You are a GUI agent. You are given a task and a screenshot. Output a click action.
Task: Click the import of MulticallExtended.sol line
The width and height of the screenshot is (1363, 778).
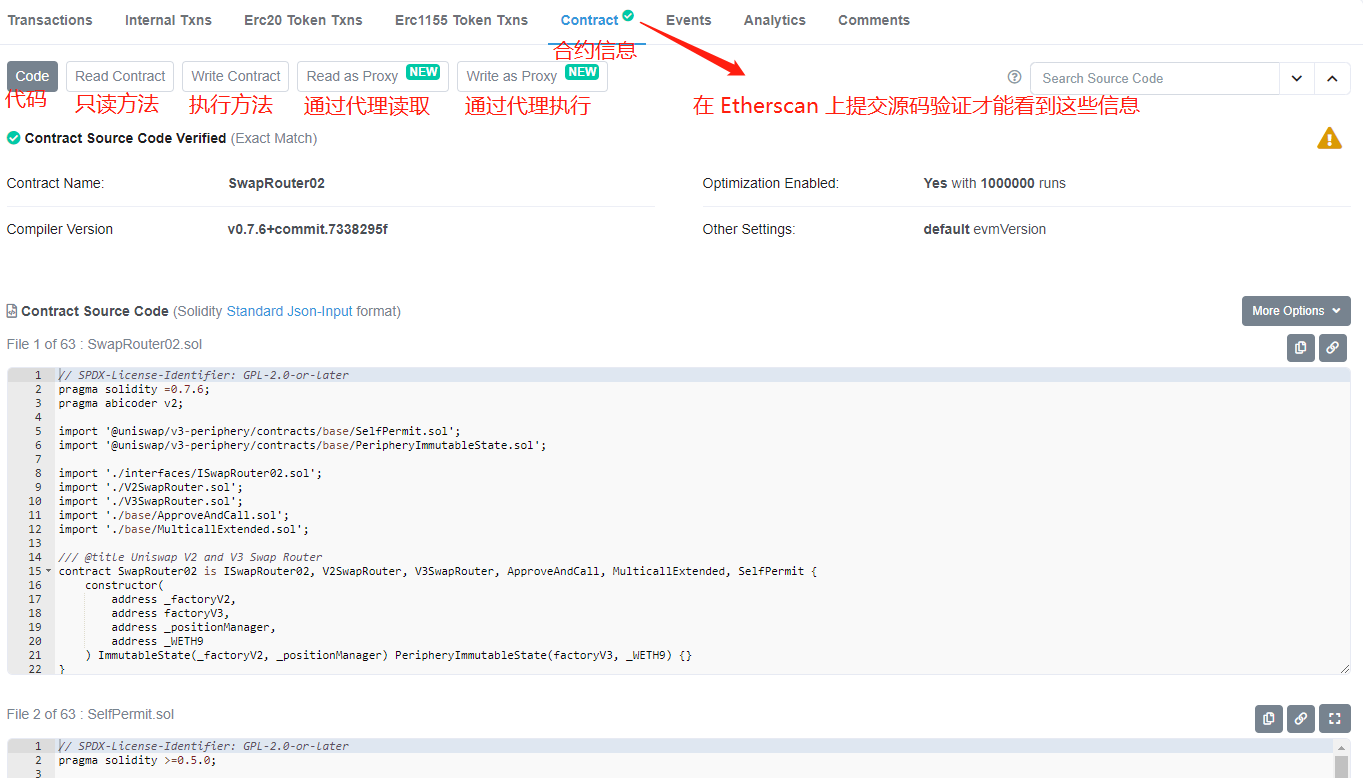[184, 529]
